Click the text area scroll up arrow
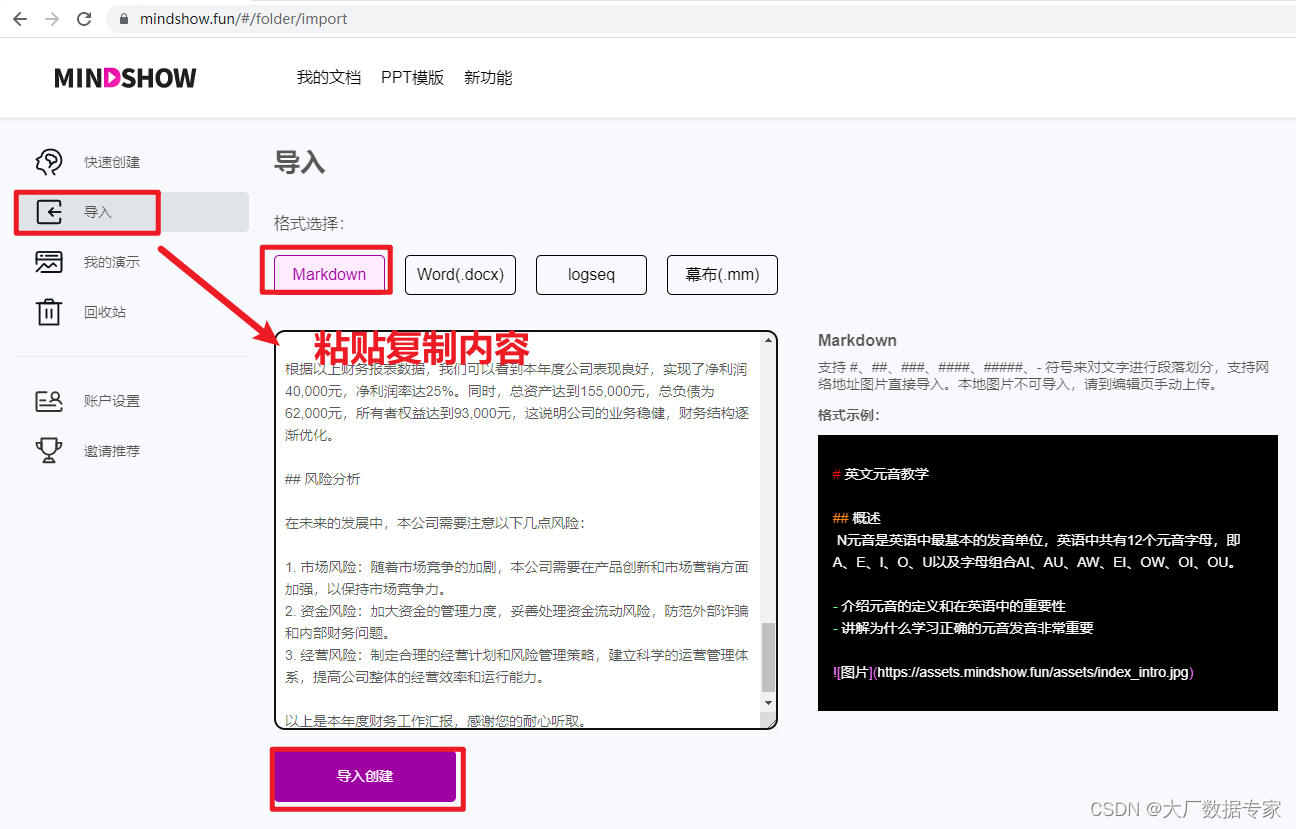1296x829 pixels. (x=768, y=342)
